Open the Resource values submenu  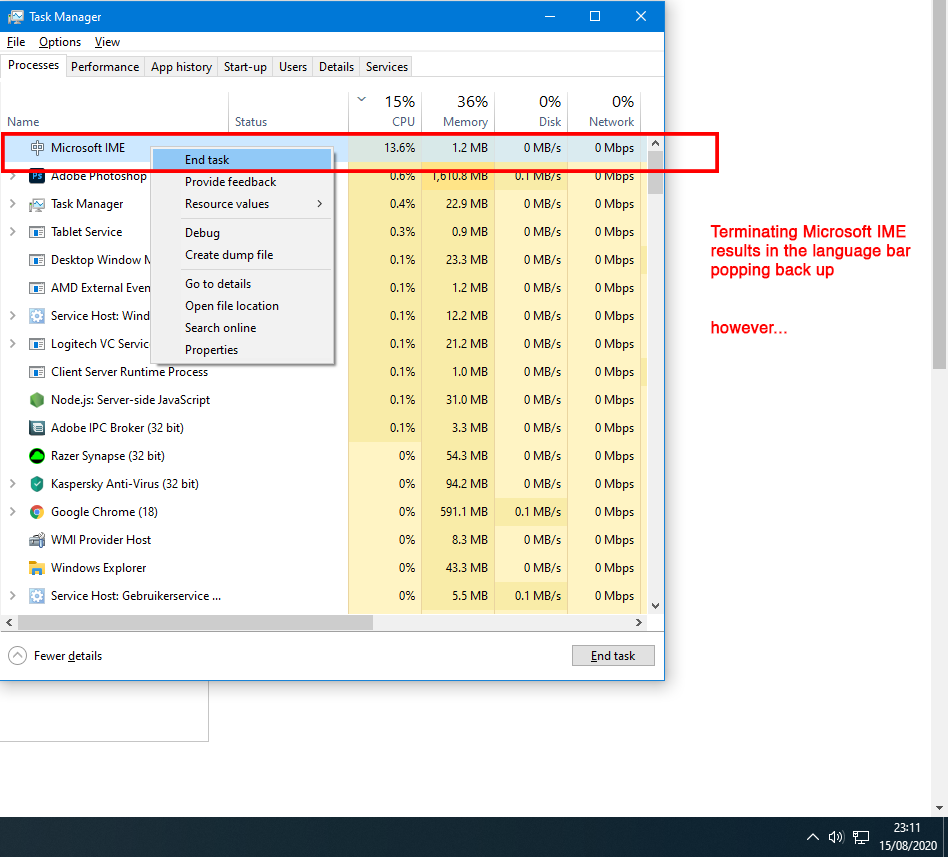click(242, 204)
